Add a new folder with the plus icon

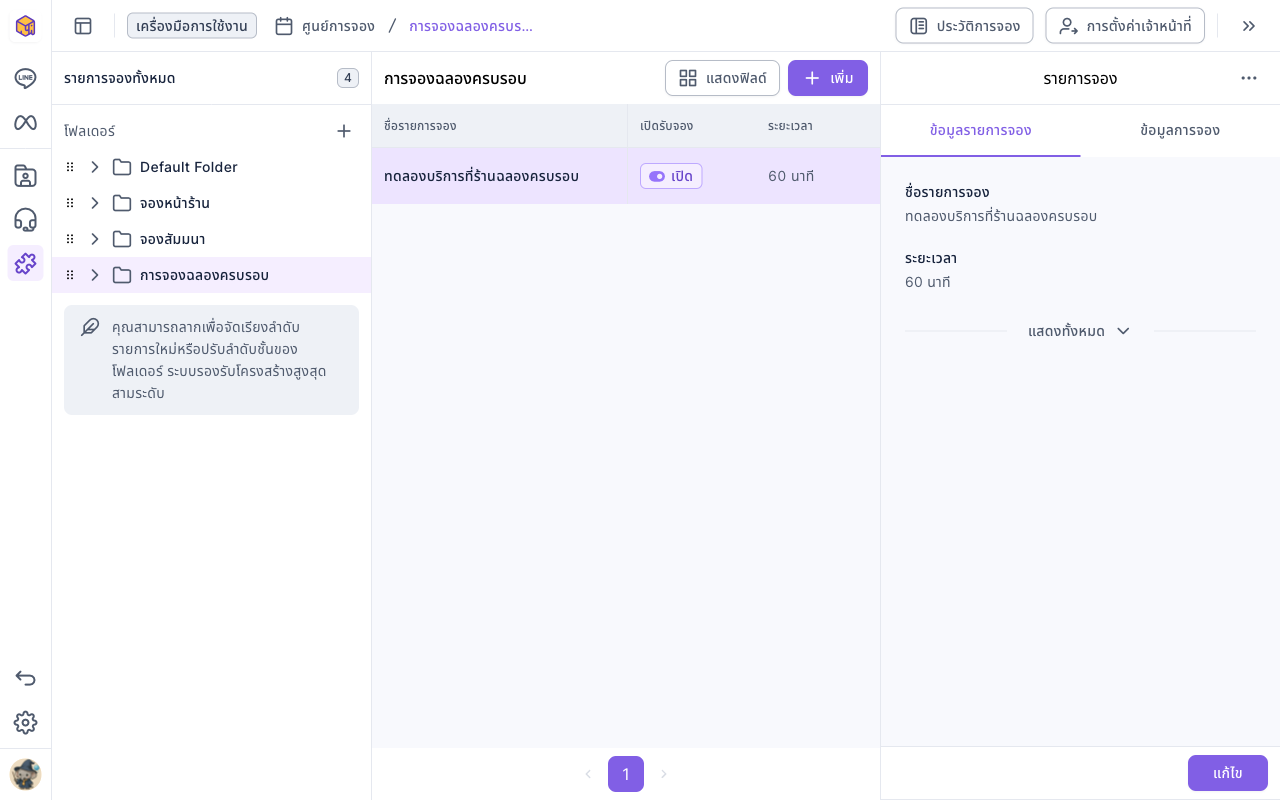click(344, 131)
